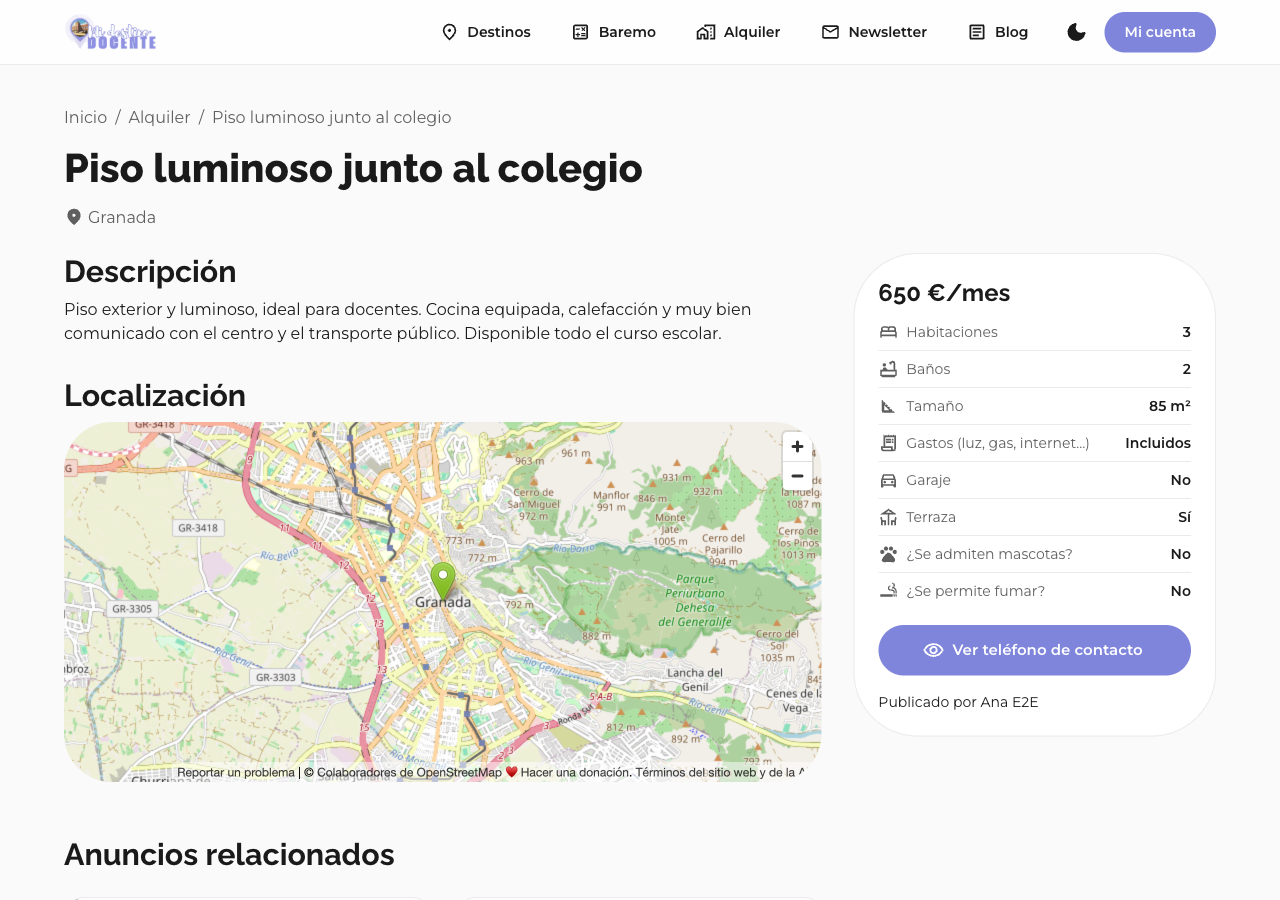The height and width of the screenshot is (900, 1280).
Task: Click the Habitaciones value 3
Action: (1186, 332)
